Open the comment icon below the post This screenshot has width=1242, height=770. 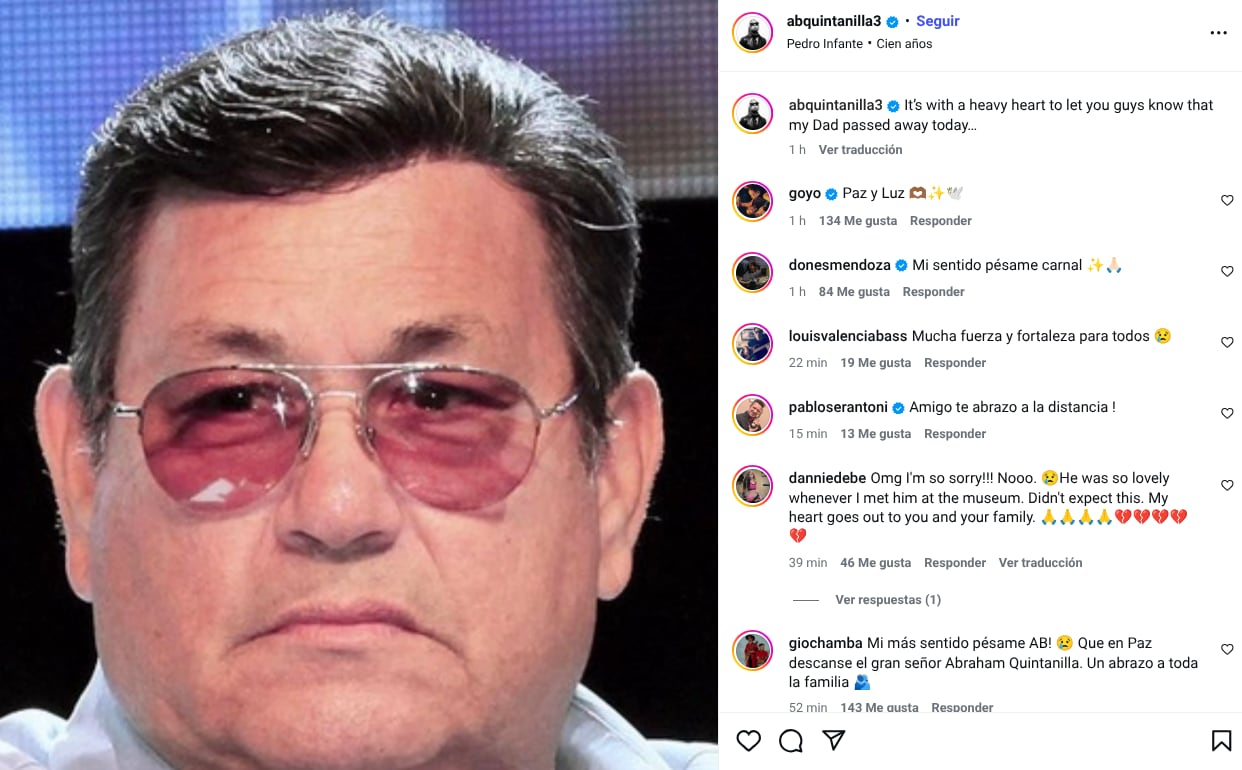[x=791, y=740]
